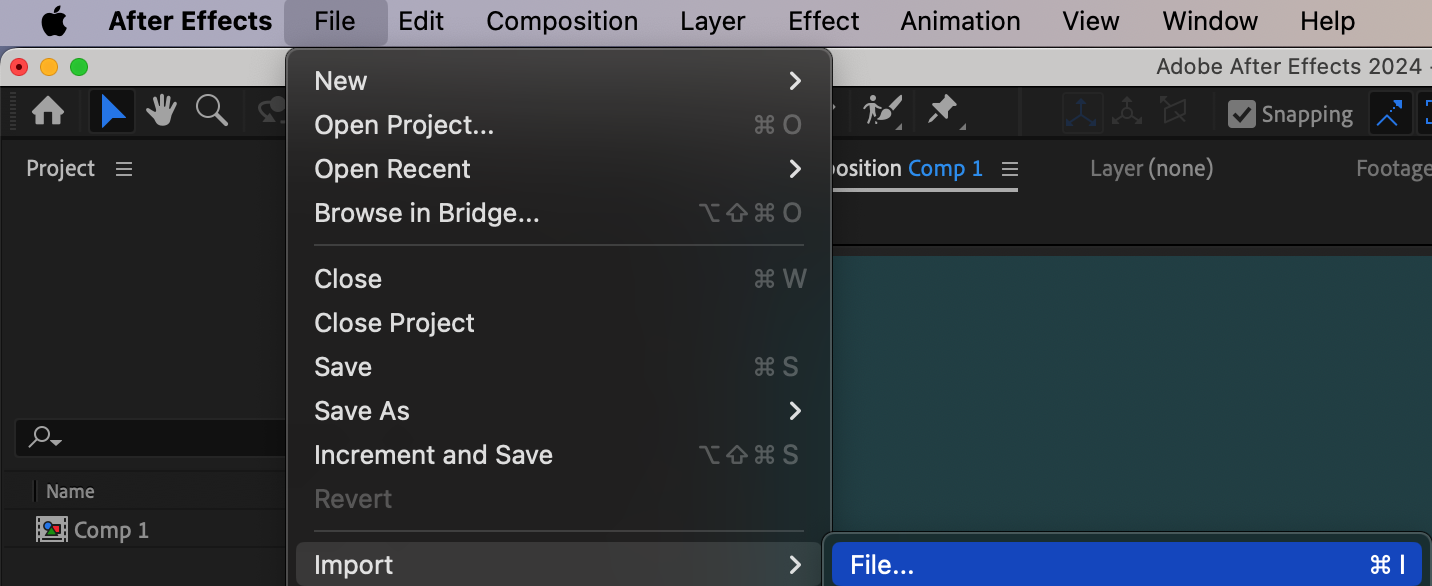Toggle the Snapping checkbox

coord(1242,114)
